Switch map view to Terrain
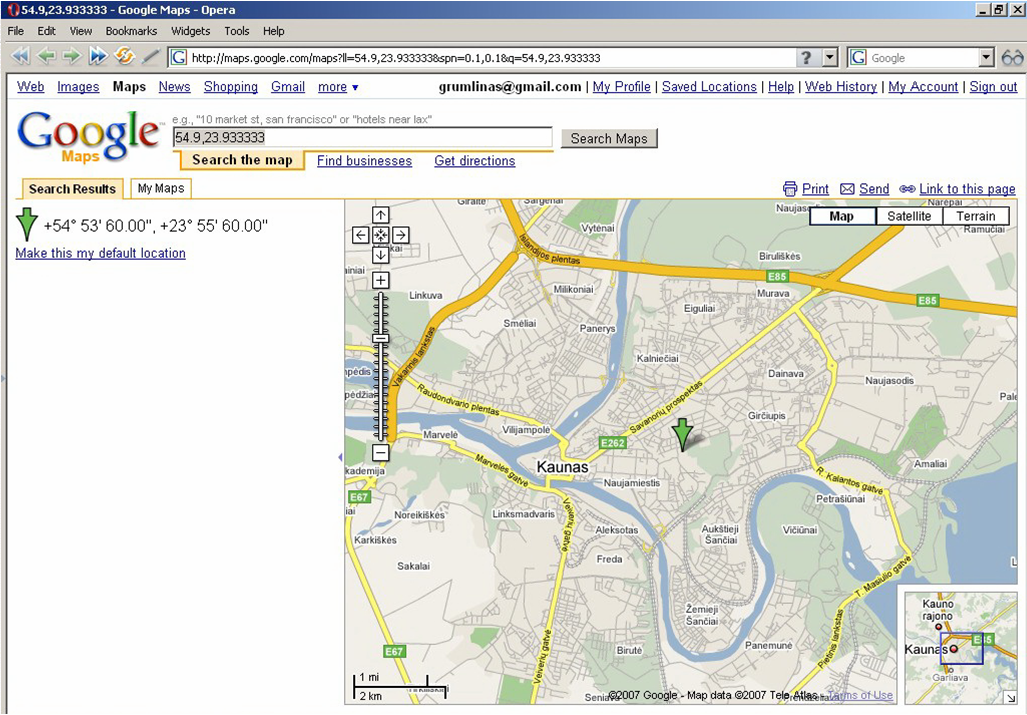 (976, 216)
